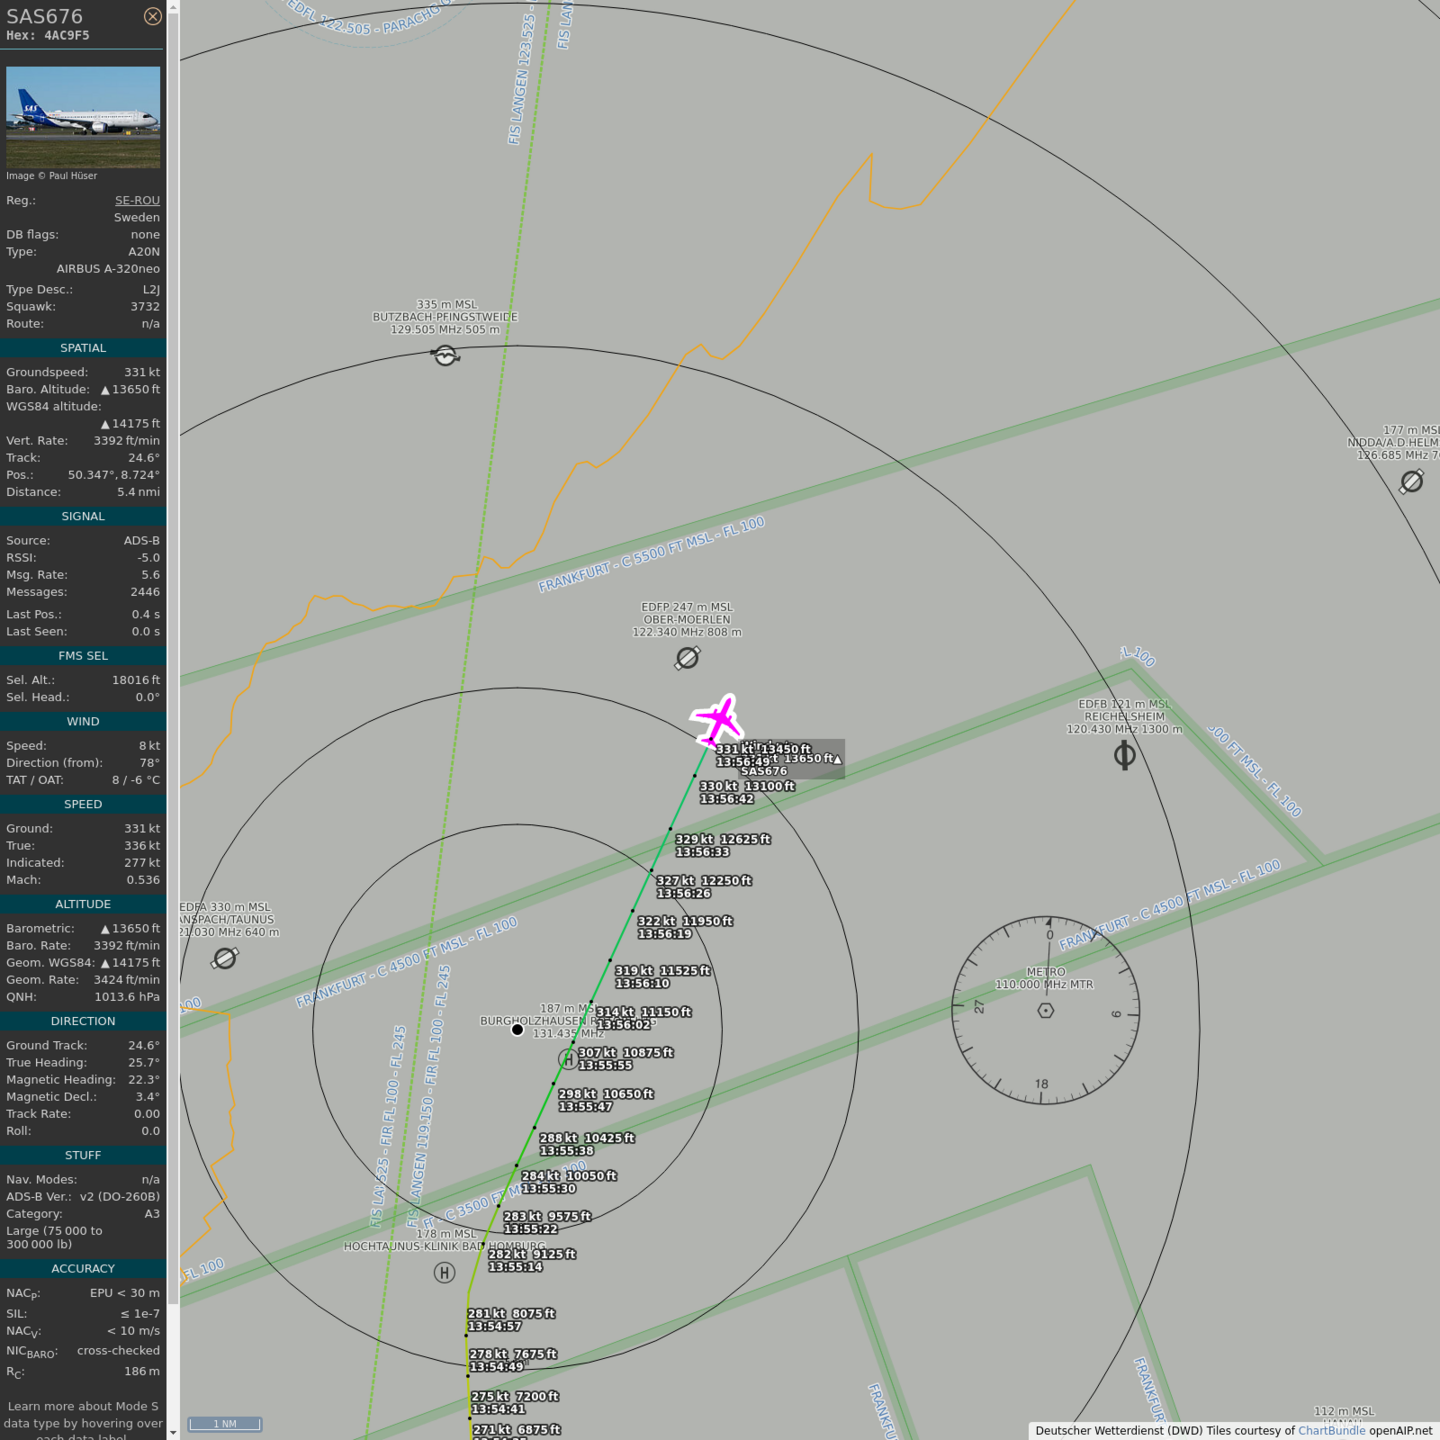Select the Hochtaunus-Klinik heliport H icon
The height and width of the screenshot is (1440, 1440).
tap(444, 1272)
